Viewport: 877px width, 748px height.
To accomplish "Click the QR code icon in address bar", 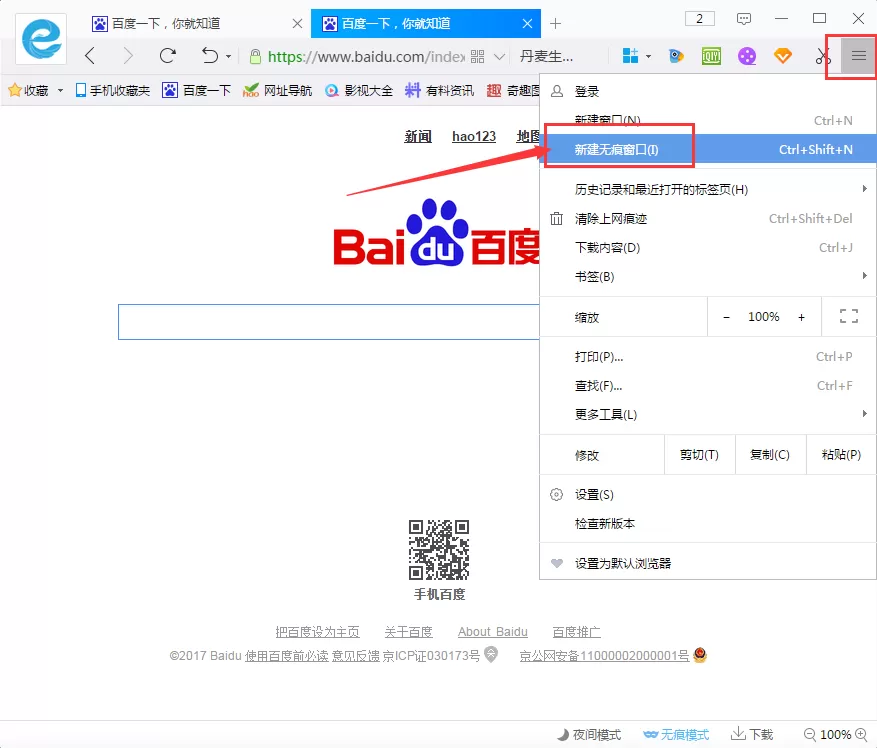I will click(478, 57).
